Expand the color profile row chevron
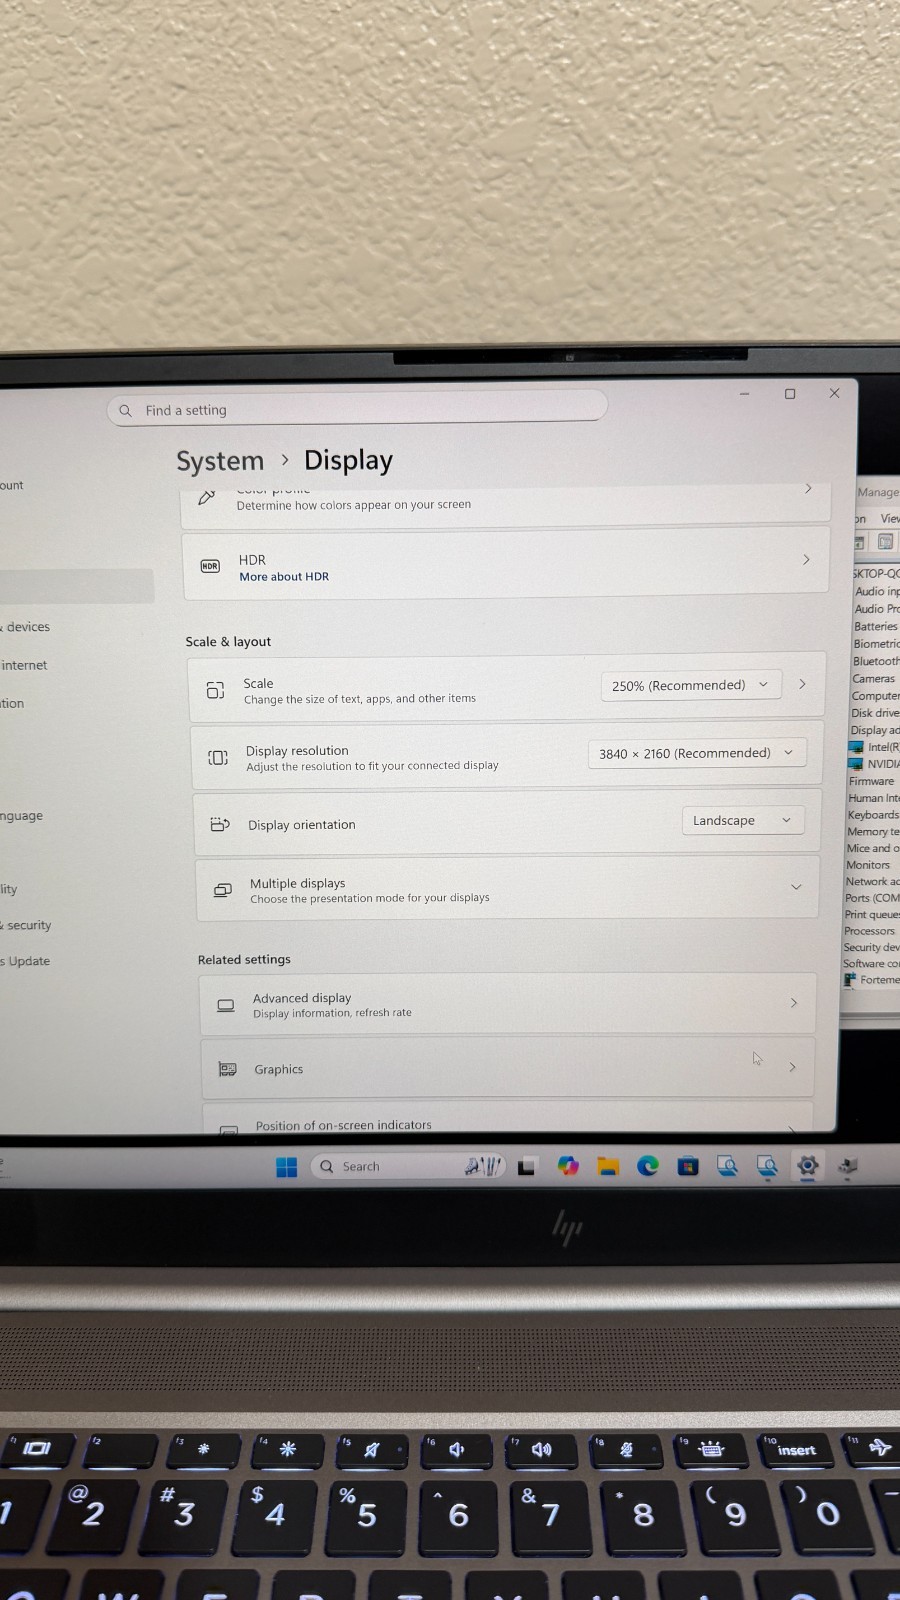This screenshot has height=1600, width=900. [x=808, y=489]
